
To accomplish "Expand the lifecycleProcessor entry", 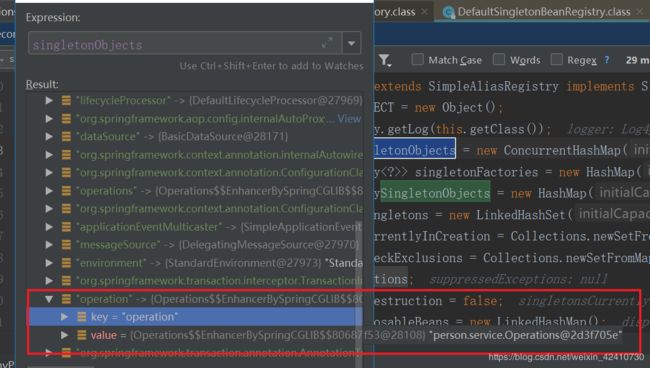I will (49, 100).
